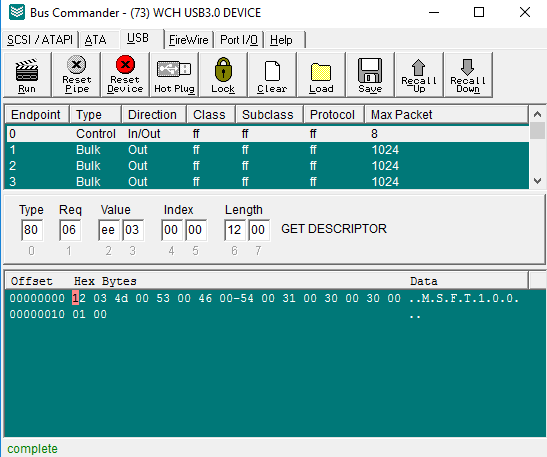This screenshot has height=457, width=547.
Task: Click the Subclass column header
Action: tap(269, 114)
